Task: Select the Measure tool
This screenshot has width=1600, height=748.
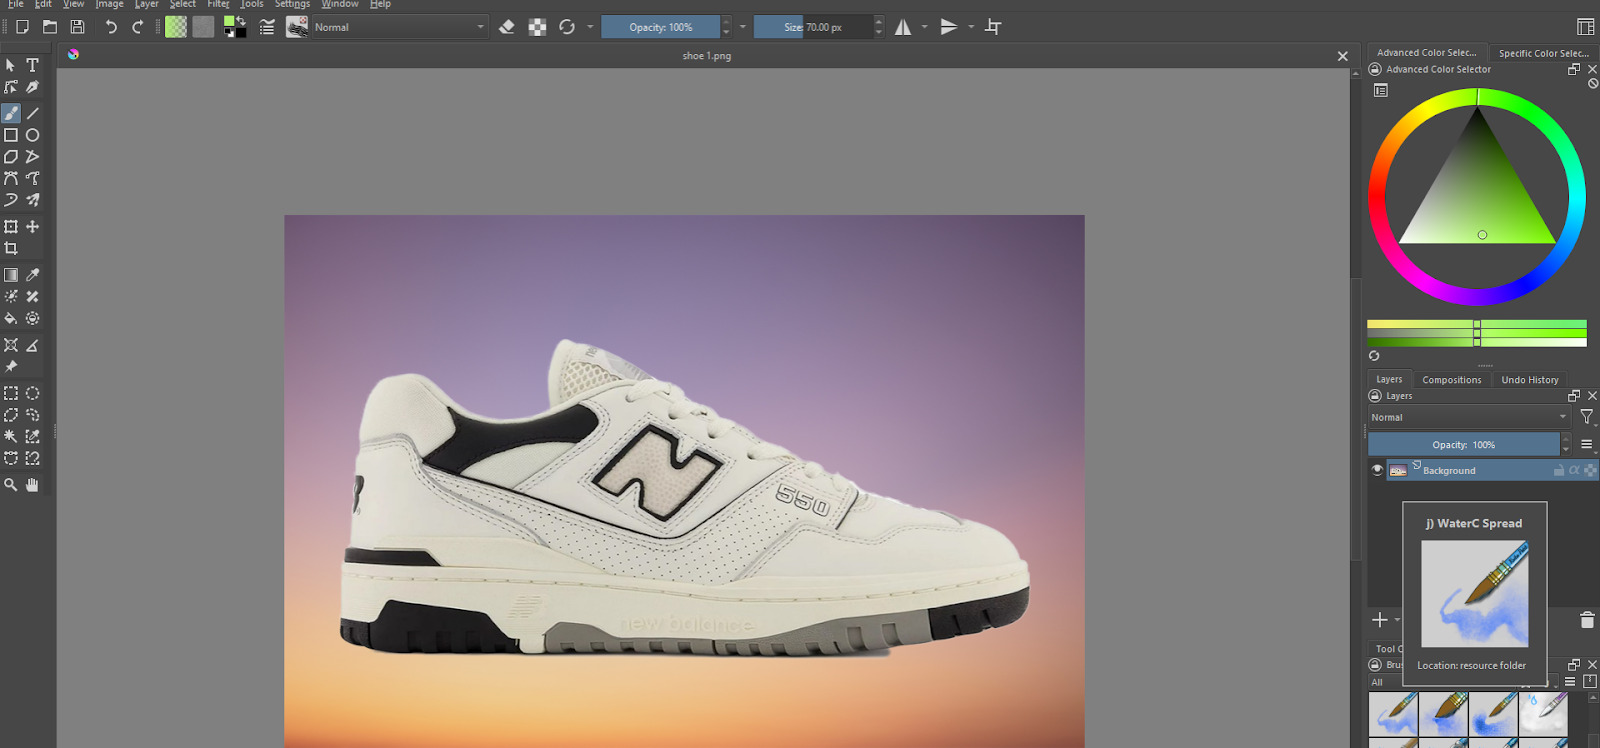Action: tap(33, 345)
